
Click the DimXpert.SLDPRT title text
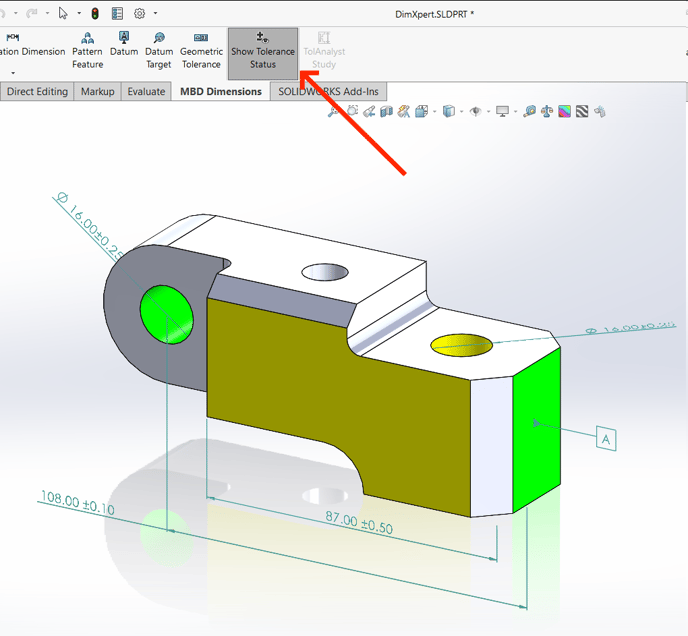(x=434, y=14)
